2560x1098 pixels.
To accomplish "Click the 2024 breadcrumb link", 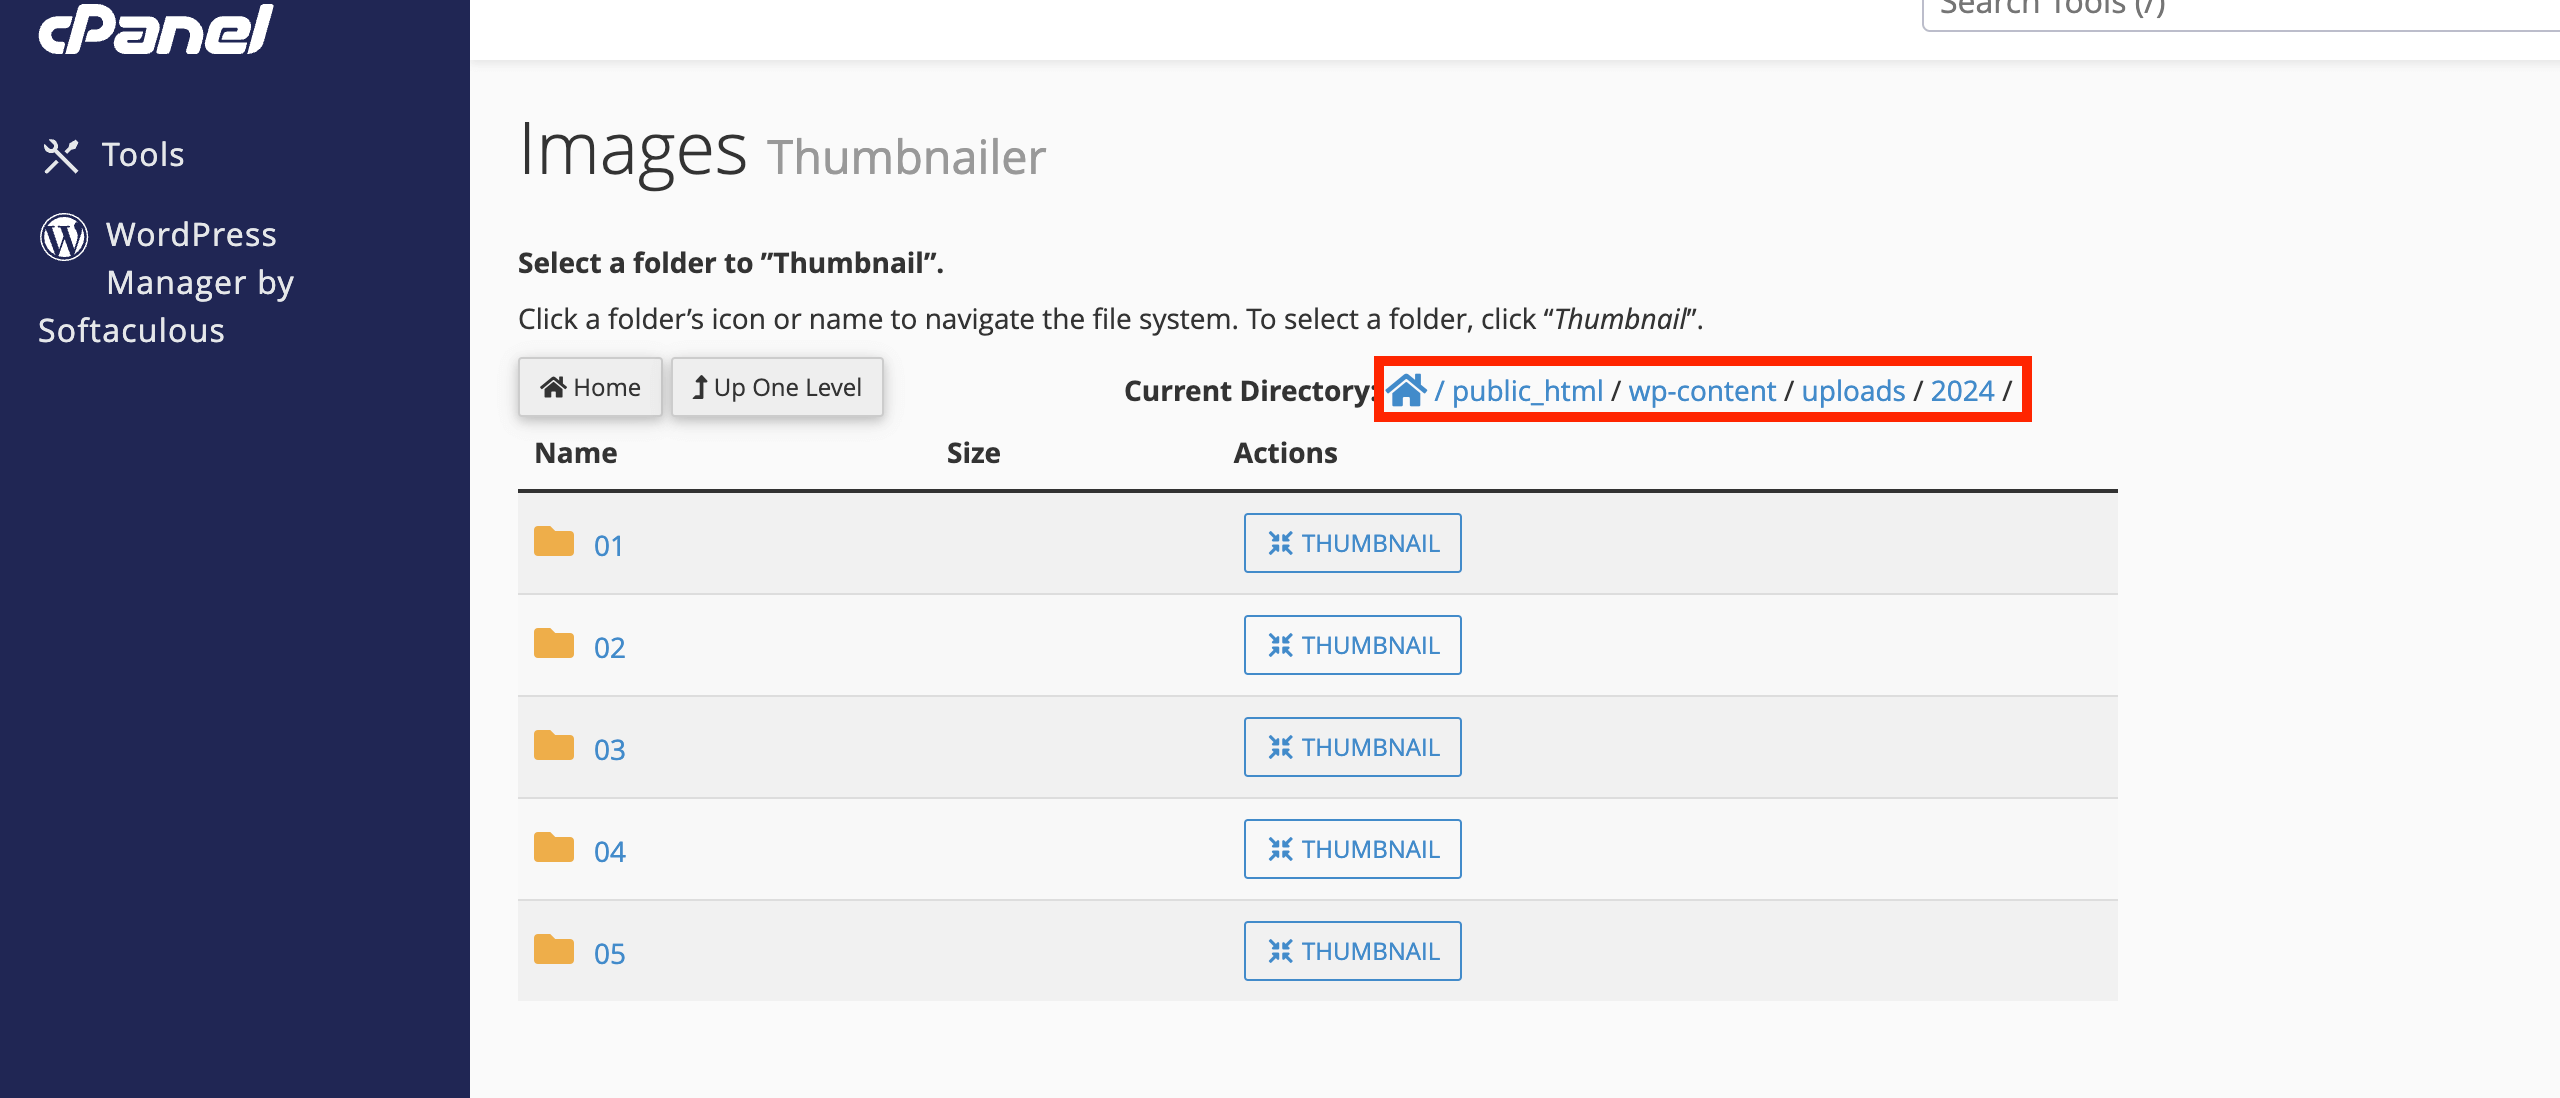I will pos(1962,390).
